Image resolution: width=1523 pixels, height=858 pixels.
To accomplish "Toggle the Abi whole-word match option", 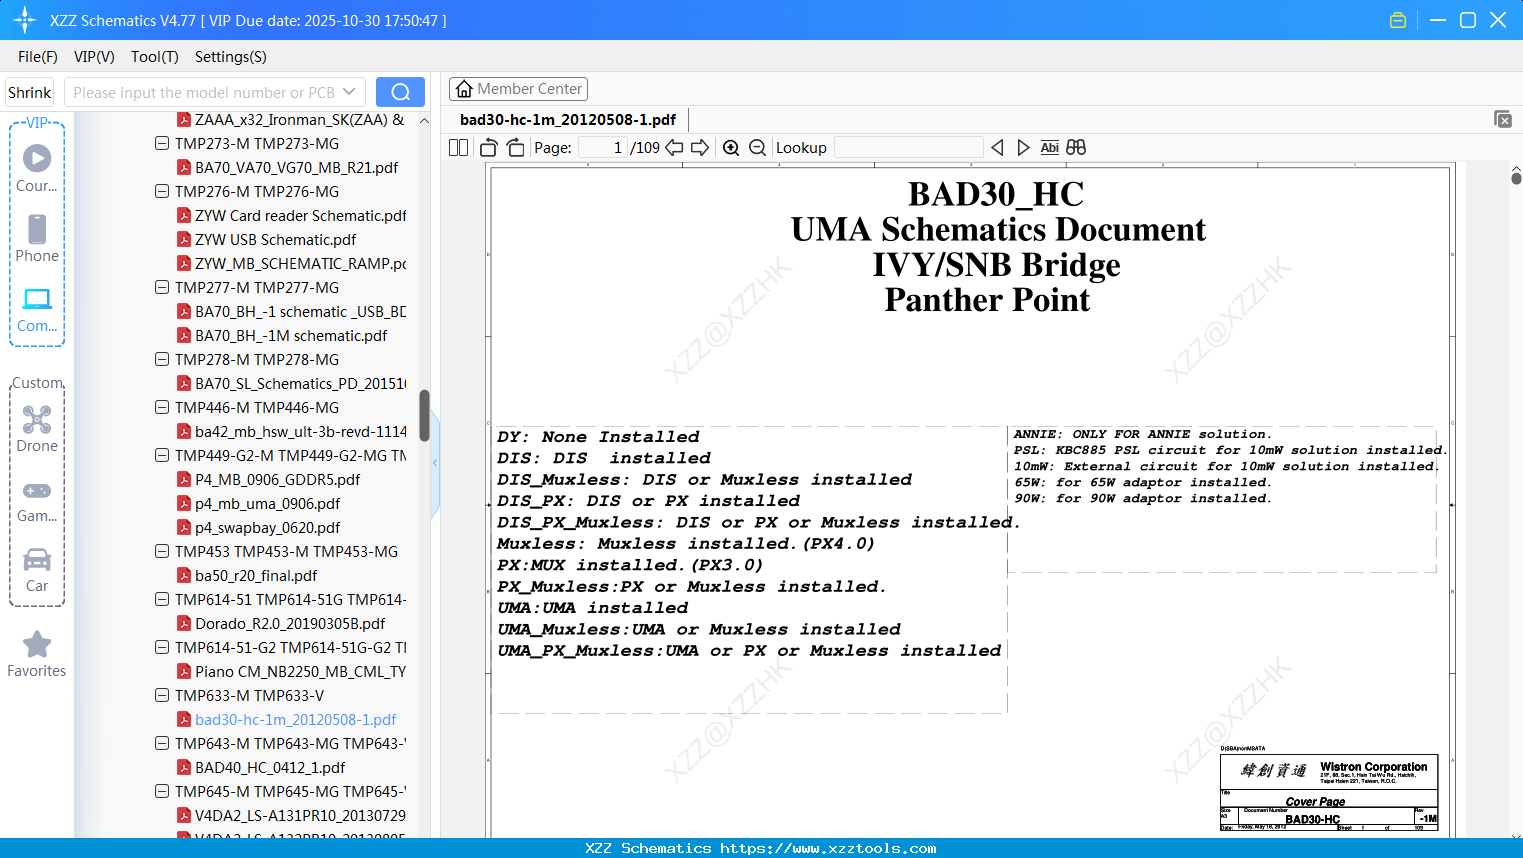I will pos(1049,148).
